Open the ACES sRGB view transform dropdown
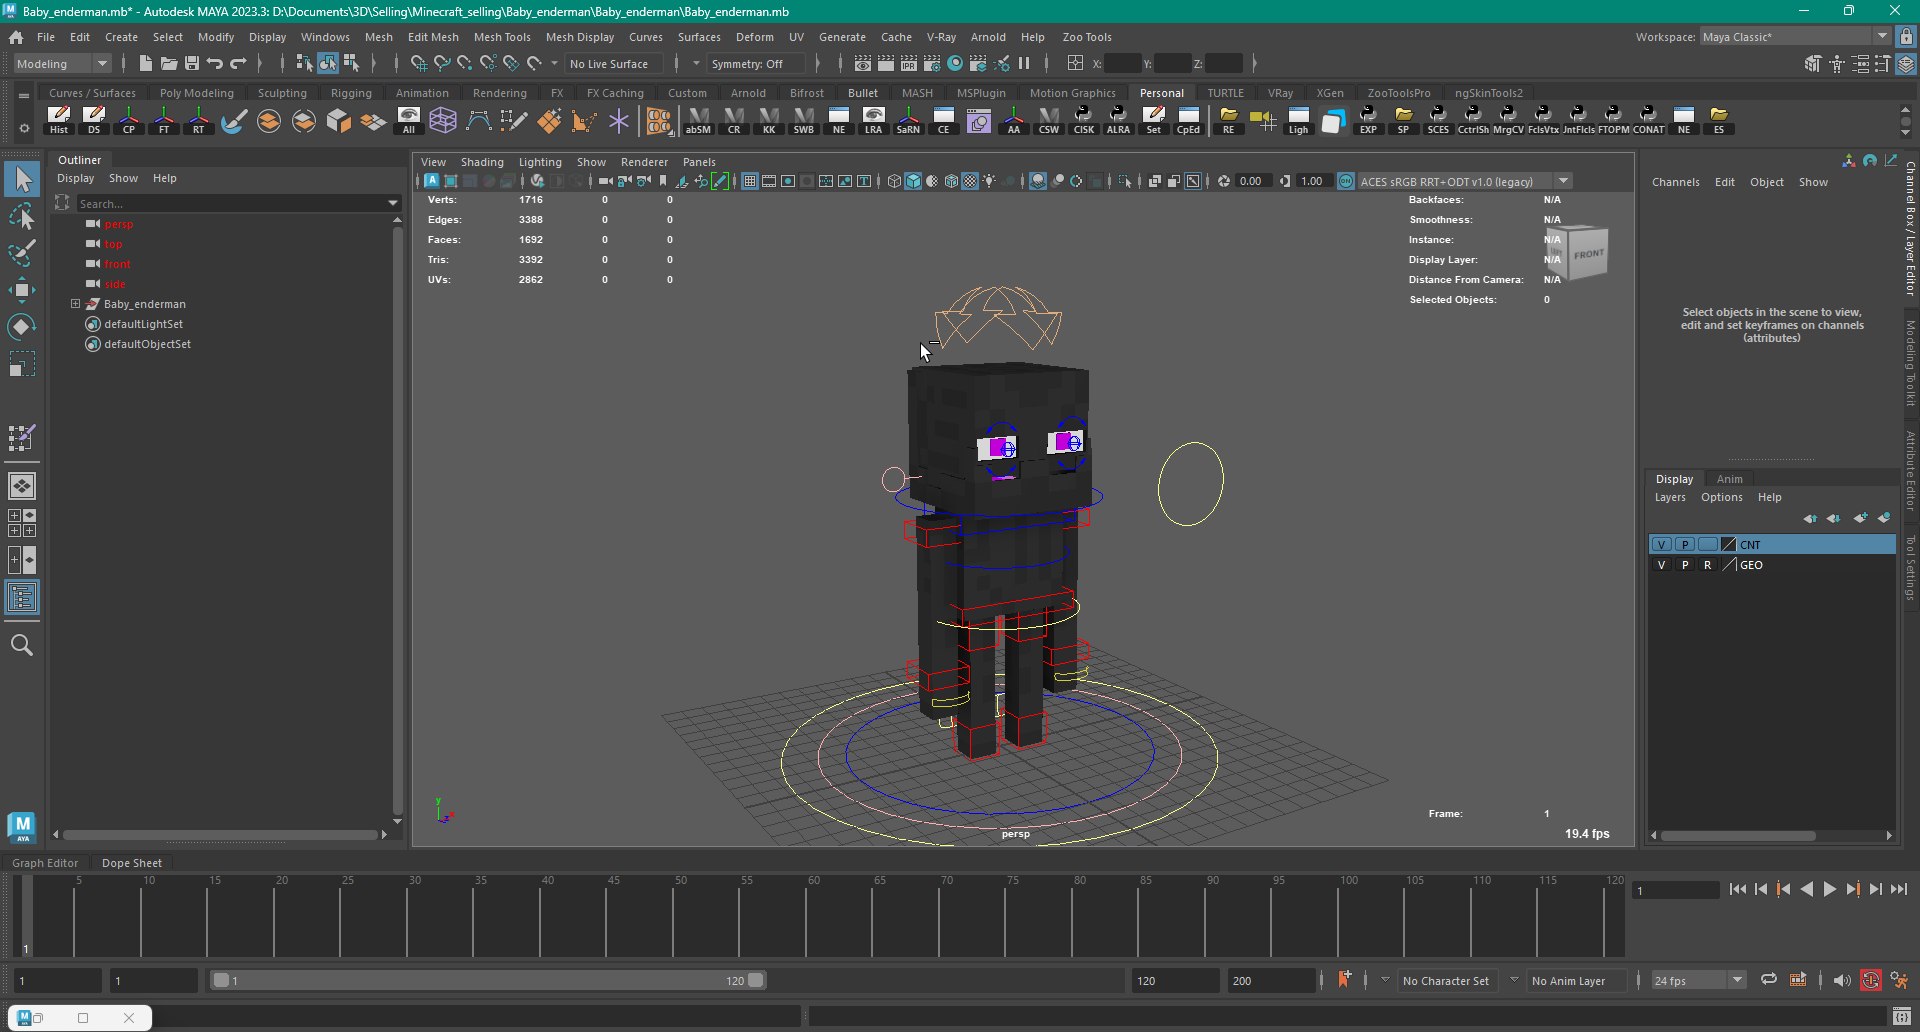 1465,181
